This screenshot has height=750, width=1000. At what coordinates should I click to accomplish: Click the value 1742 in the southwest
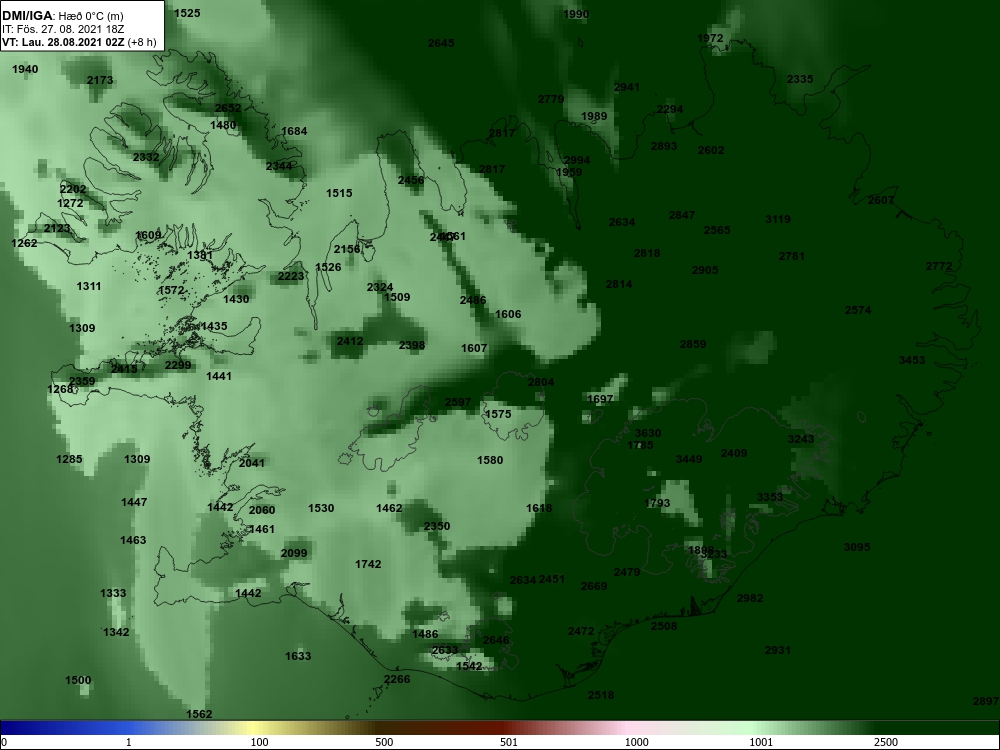click(x=368, y=564)
